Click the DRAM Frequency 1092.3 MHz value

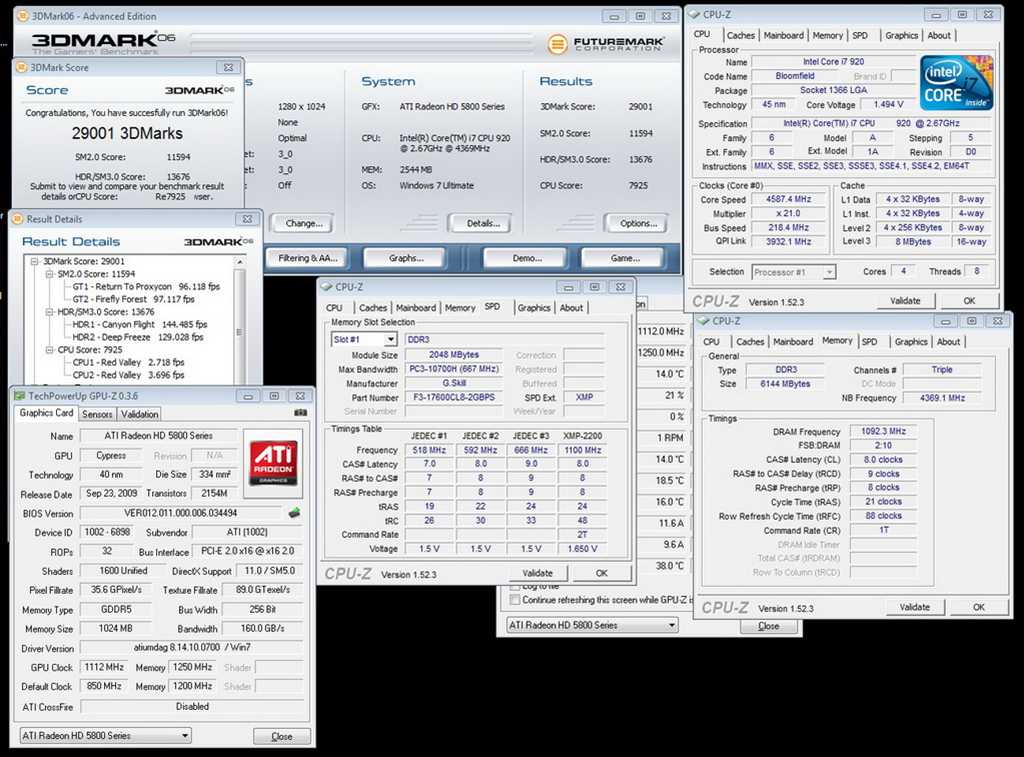tap(883, 431)
